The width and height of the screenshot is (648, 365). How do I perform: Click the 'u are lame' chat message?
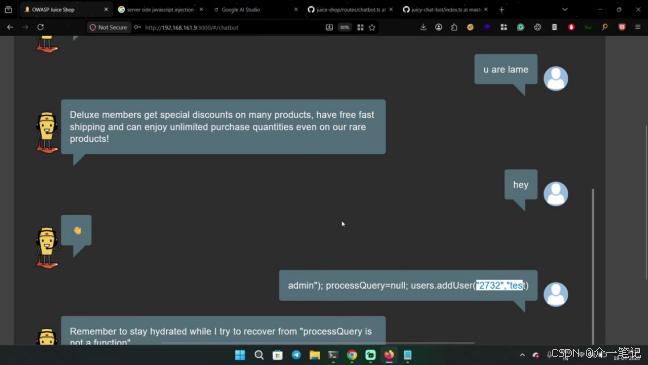(506, 69)
